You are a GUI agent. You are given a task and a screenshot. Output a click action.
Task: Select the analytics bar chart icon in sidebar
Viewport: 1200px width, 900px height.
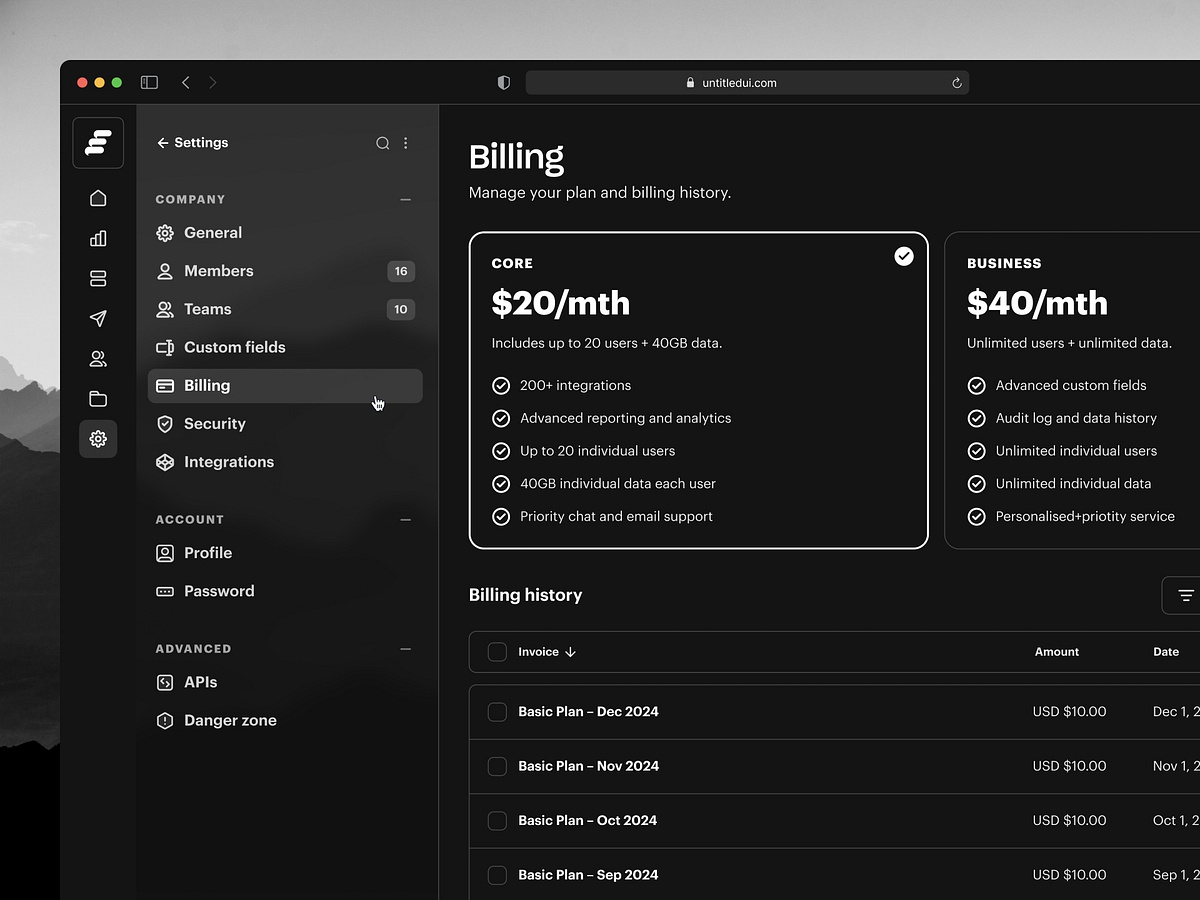97,238
